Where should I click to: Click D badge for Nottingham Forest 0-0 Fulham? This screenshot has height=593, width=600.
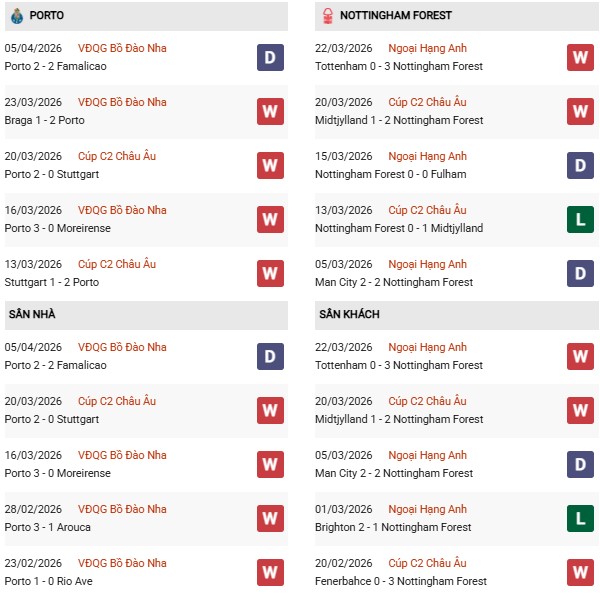coord(580,165)
